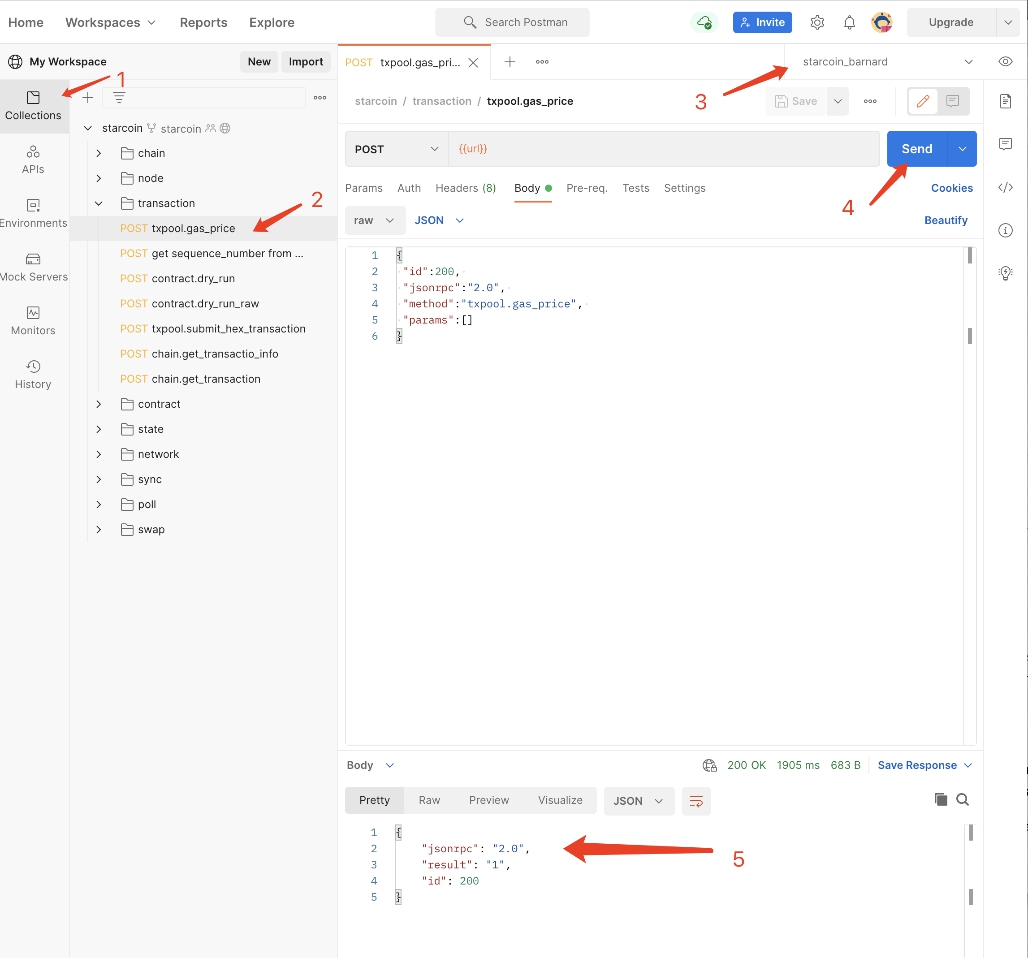Open a new request tab with the plus icon
1028x958 pixels.
click(509, 62)
